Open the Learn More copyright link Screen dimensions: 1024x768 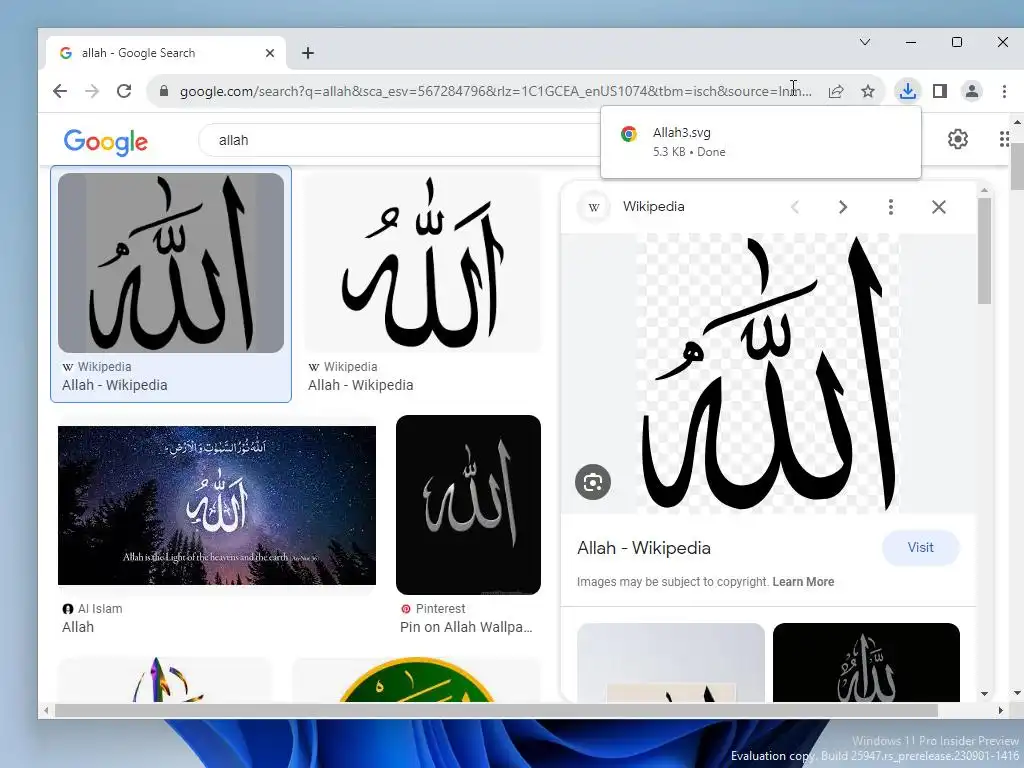click(803, 582)
